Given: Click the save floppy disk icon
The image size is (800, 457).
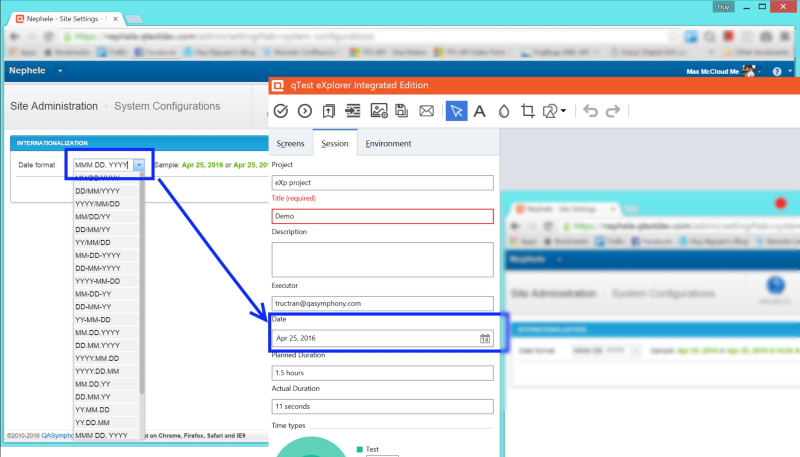Looking at the screenshot, I should pos(402,111).
